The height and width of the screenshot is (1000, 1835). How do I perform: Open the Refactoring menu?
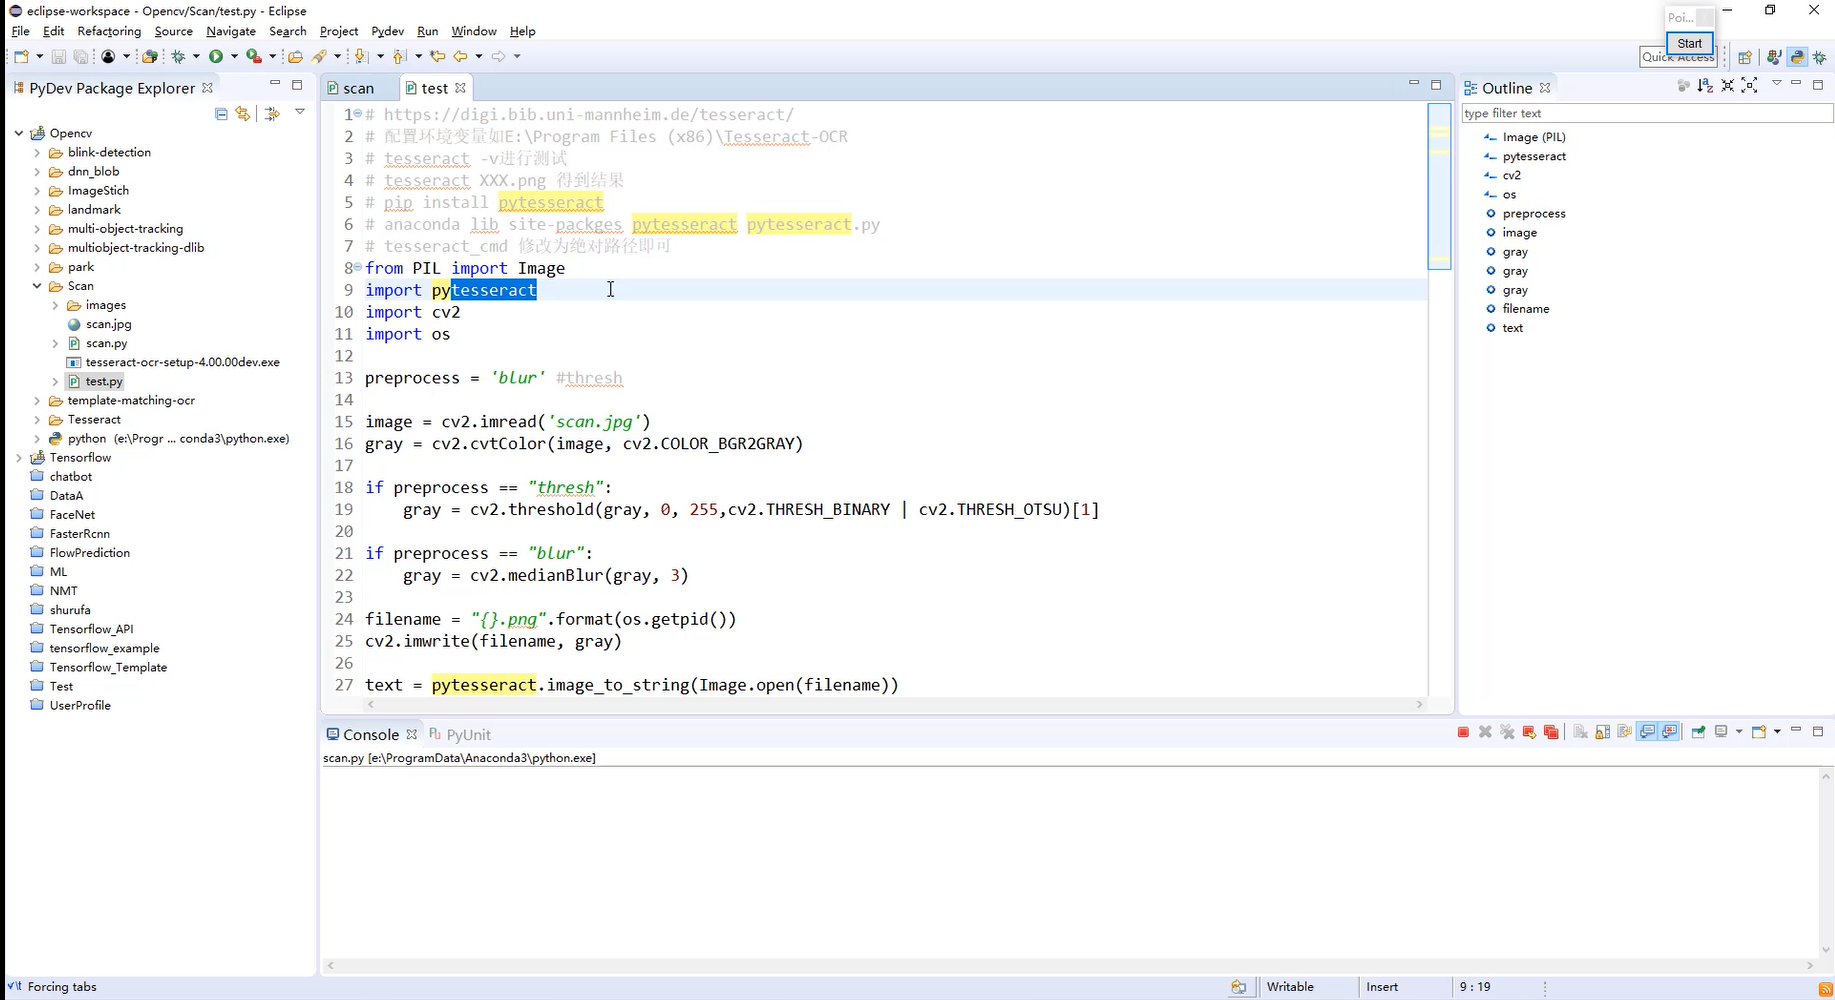coord(109,31)
